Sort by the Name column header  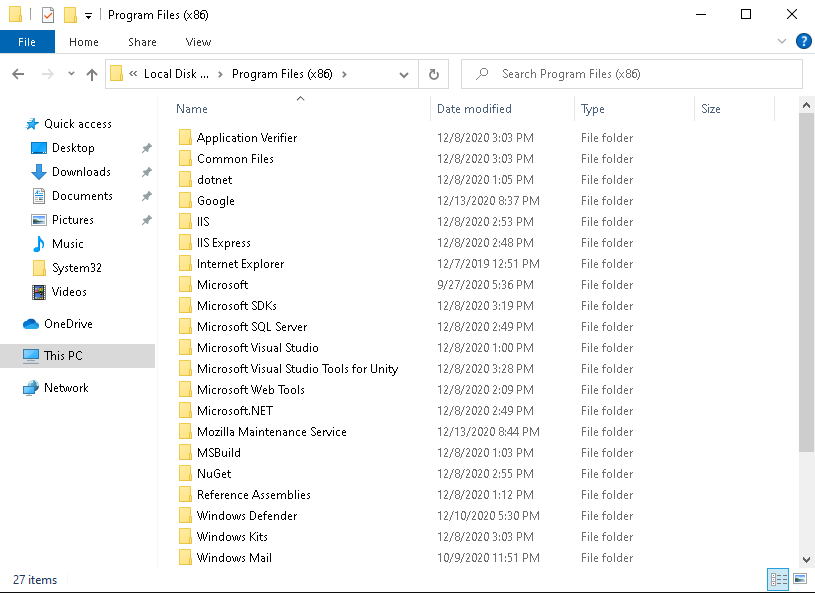point(192,109)
